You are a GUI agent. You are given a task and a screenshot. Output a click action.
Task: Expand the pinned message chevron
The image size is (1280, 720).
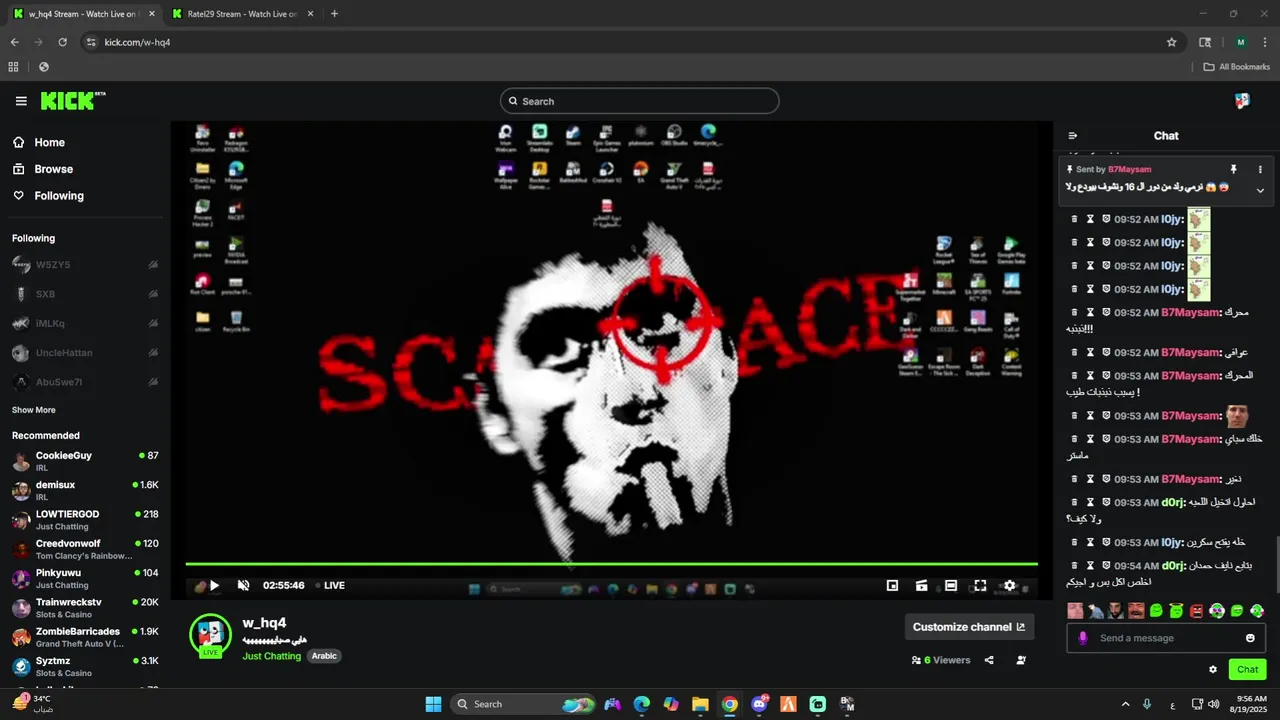[1260, 190]
